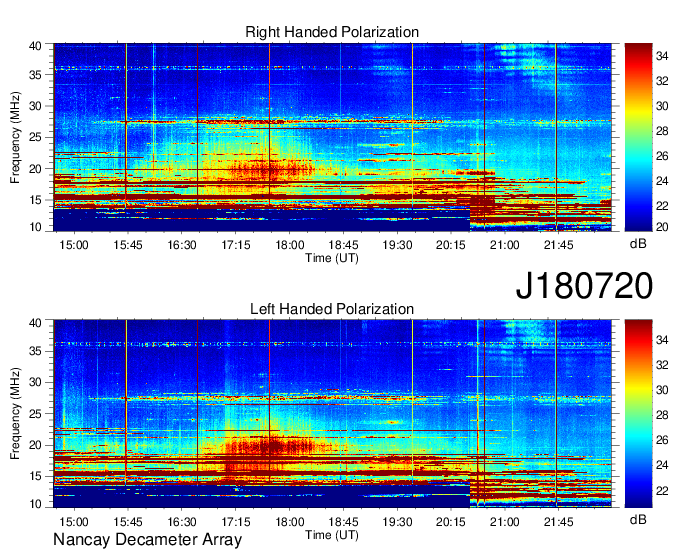Click 20:15 tick under Left Handed plot
Viewport: 680px width, 552px height.
pos(451,522)
